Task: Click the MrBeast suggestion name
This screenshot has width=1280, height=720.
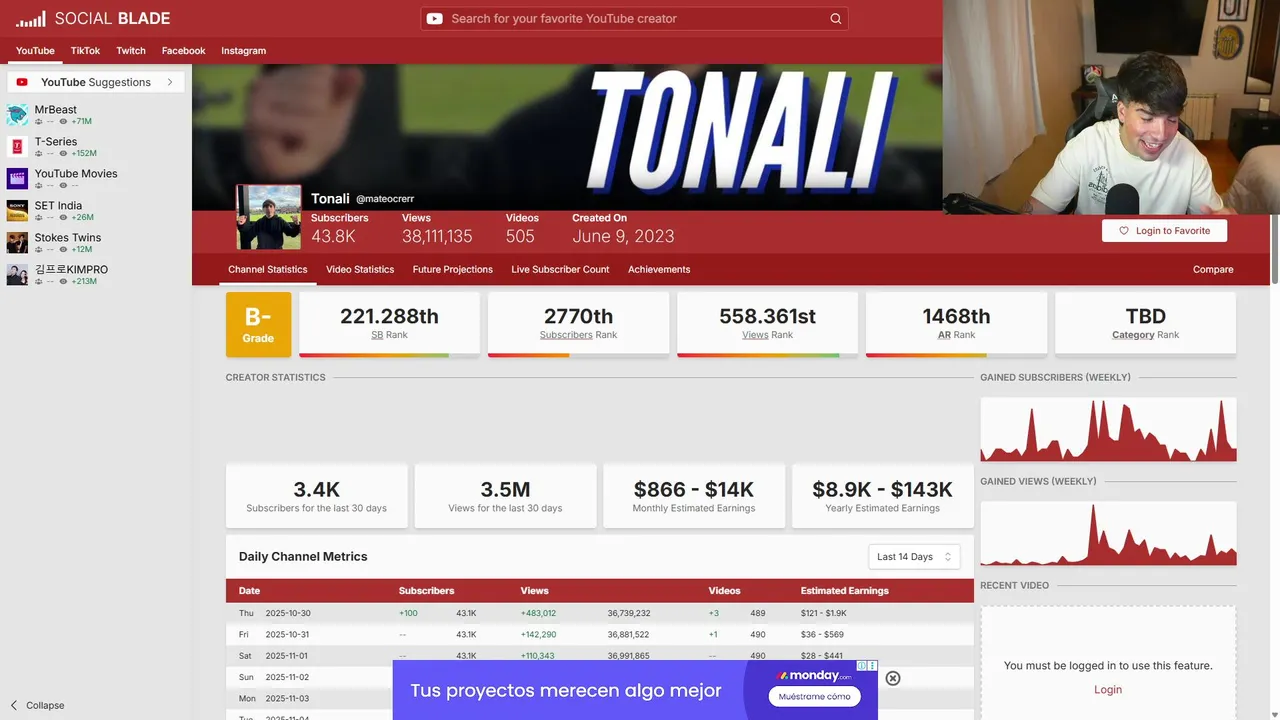Action: click(x=55, y=110)
